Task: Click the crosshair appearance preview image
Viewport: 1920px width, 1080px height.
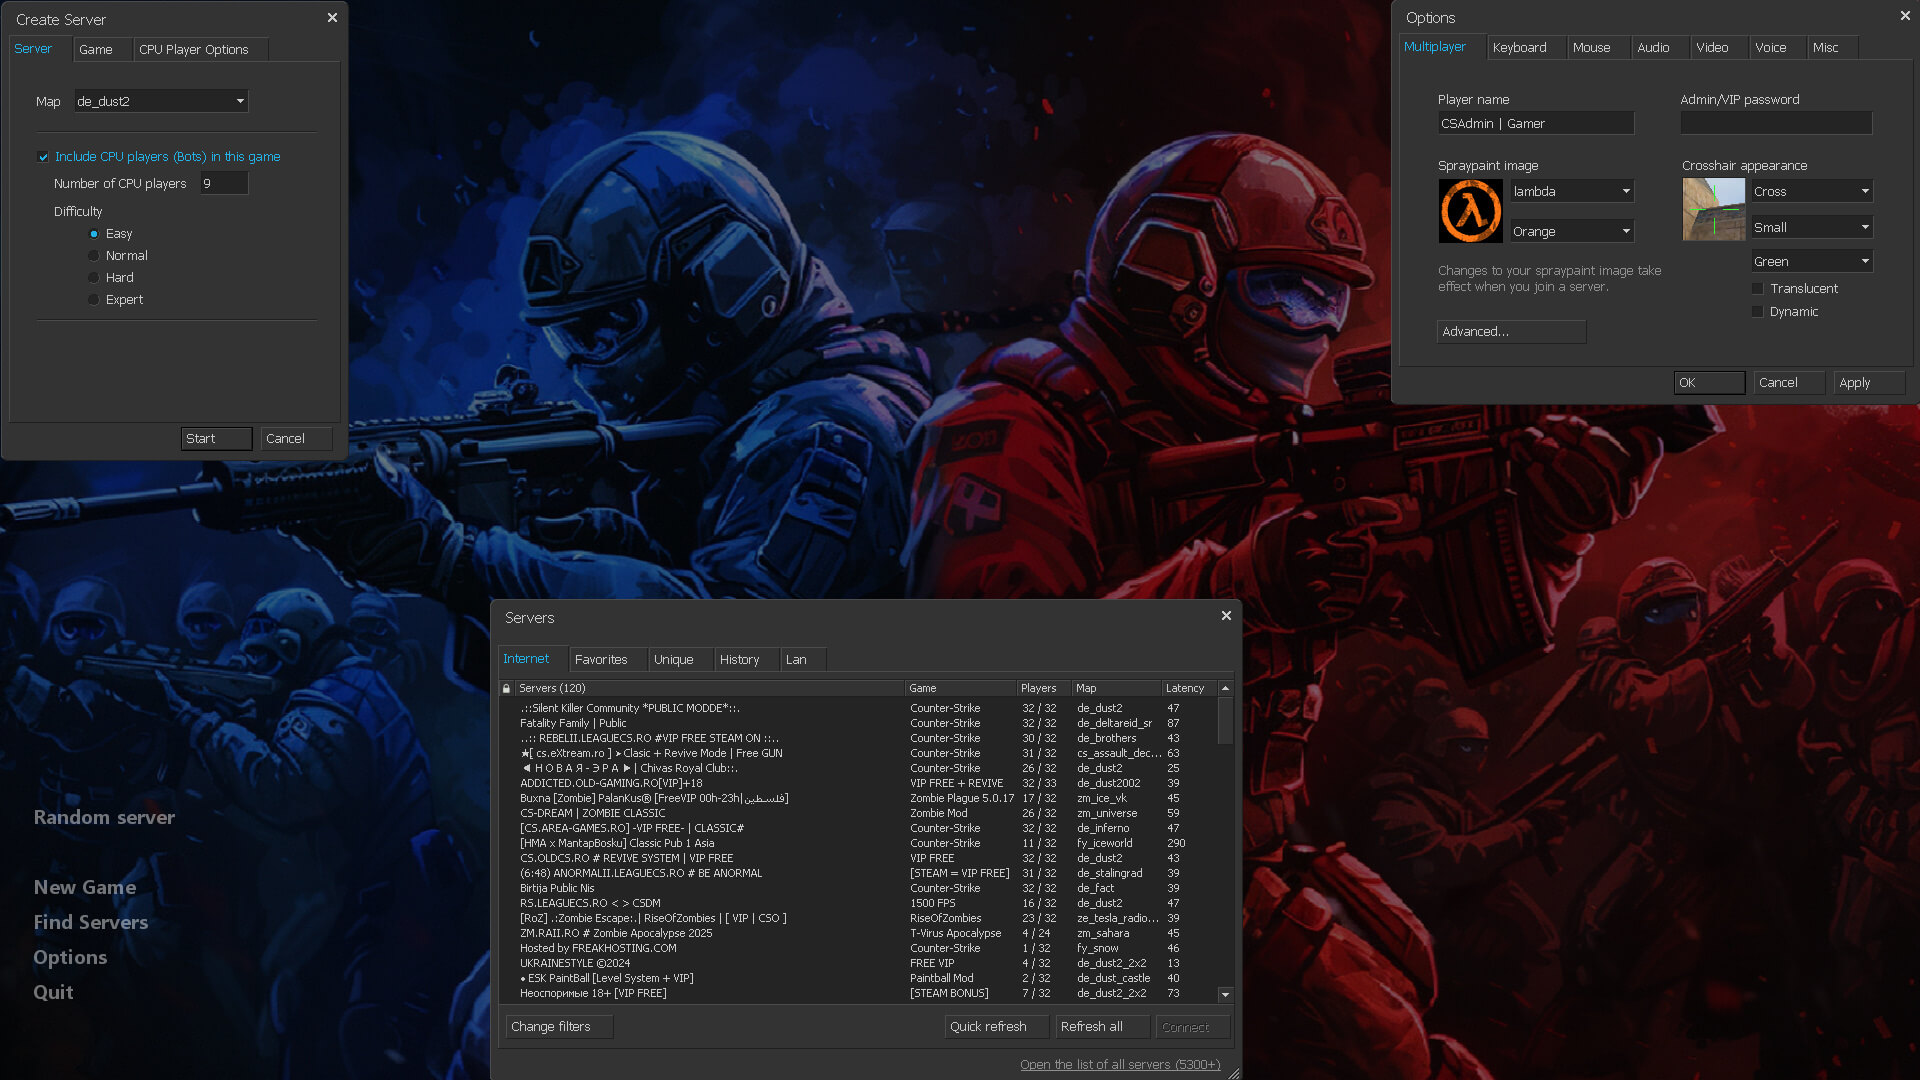Action: (1714, 210)
